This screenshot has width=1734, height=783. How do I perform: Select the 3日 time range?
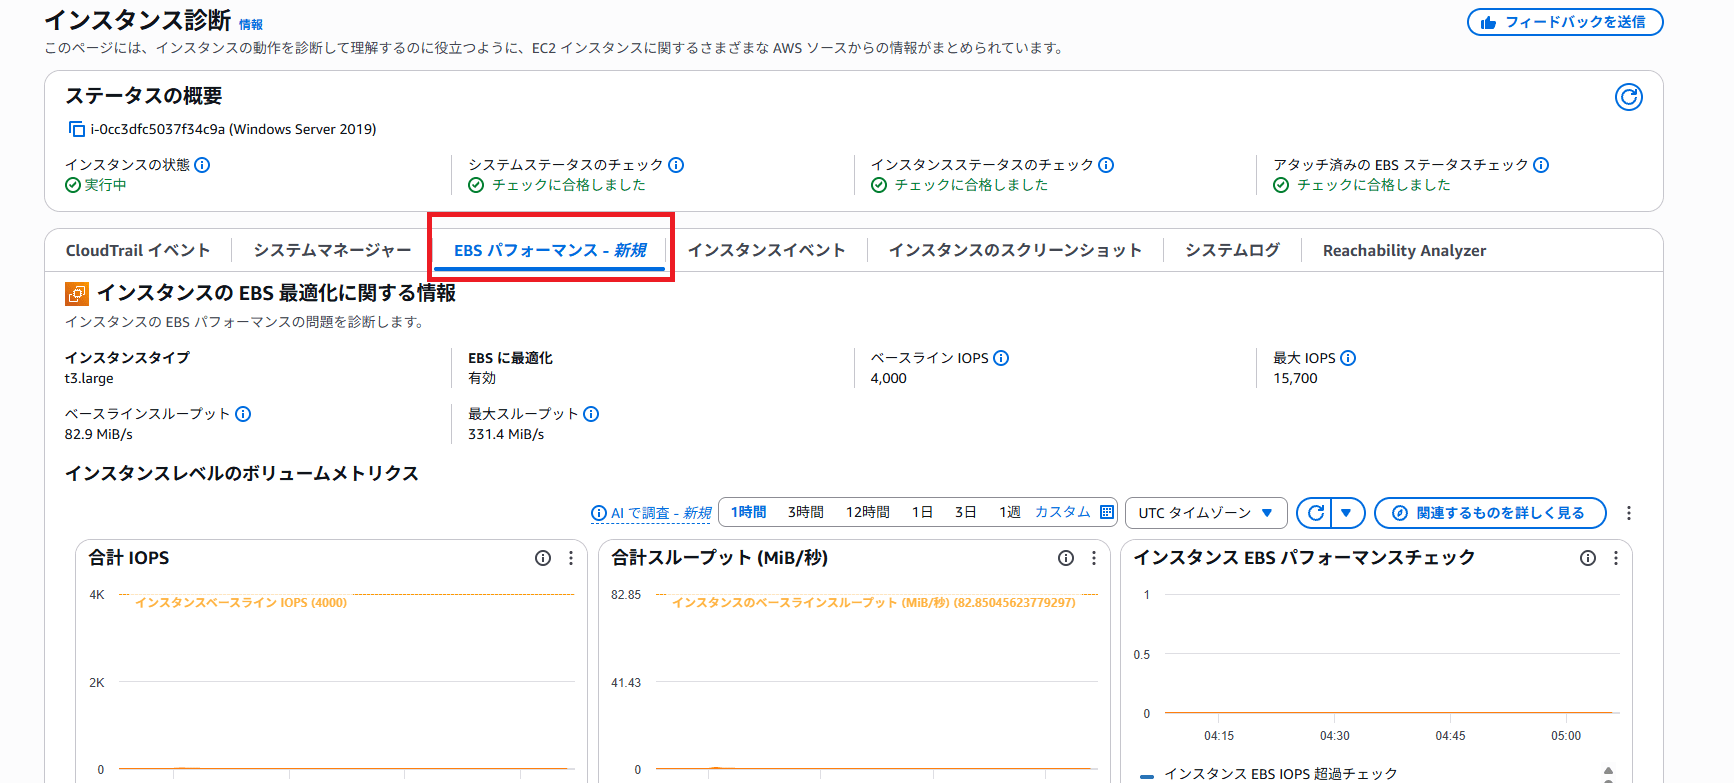click(x=965, y=512)
